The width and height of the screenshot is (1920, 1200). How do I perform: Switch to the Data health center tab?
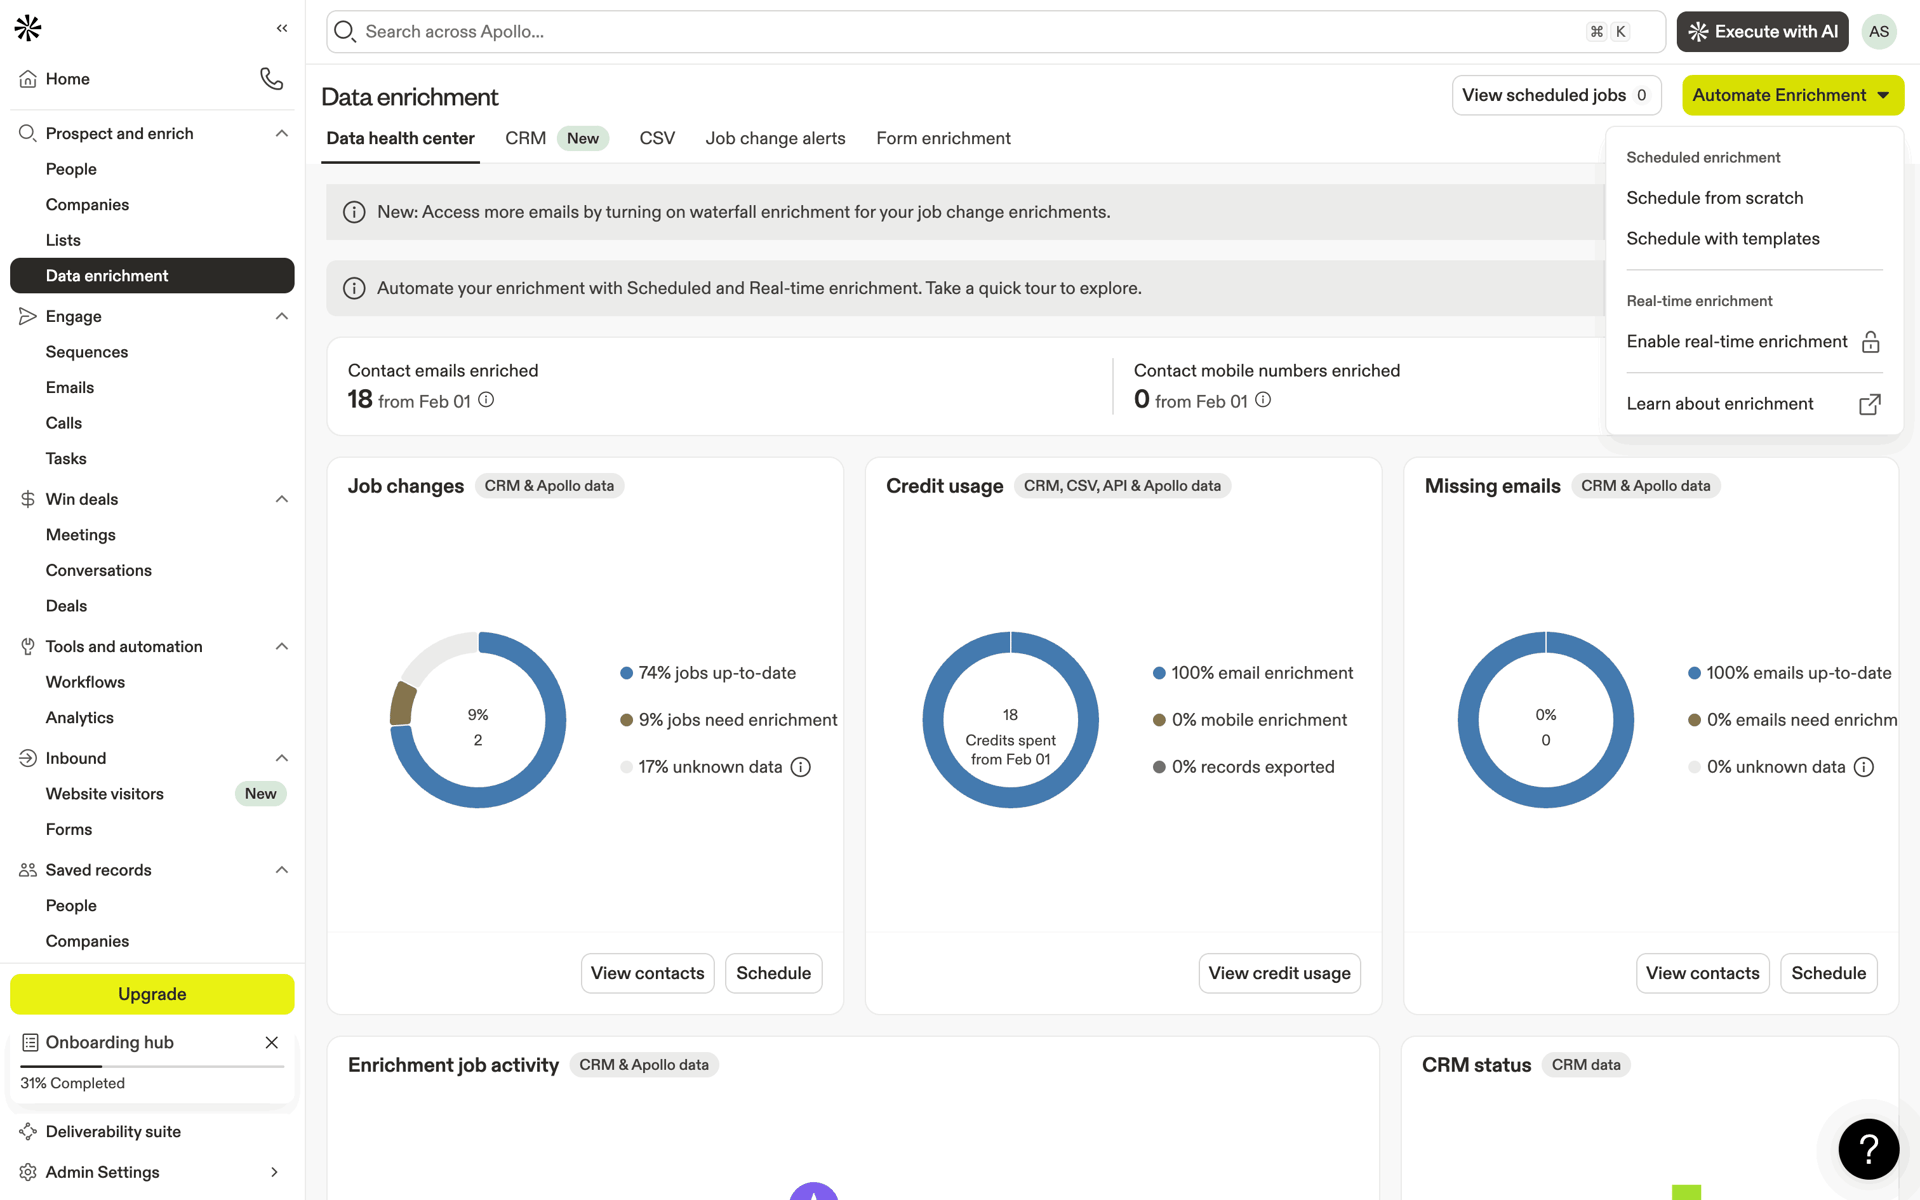tap(401, 138)
